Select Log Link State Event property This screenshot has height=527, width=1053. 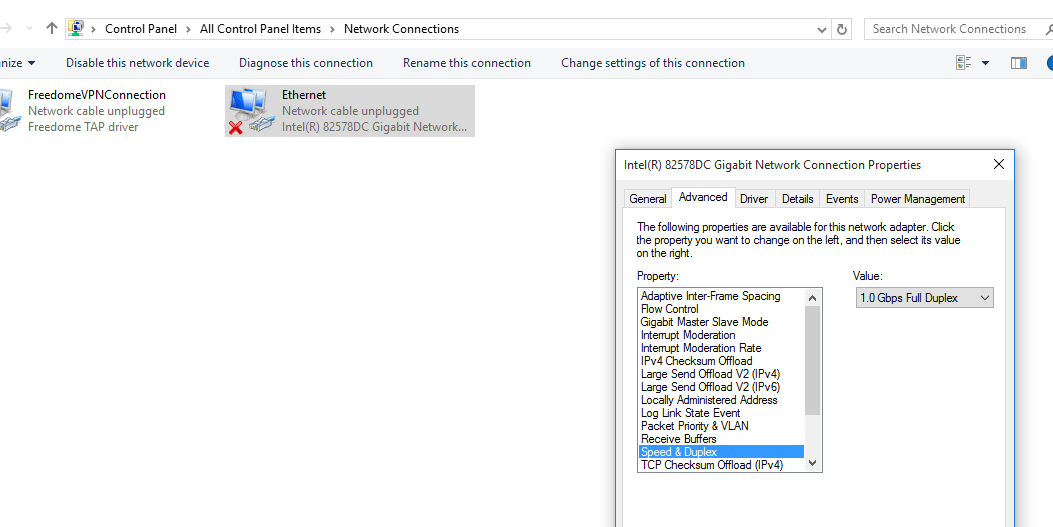[x=721, y=413]
